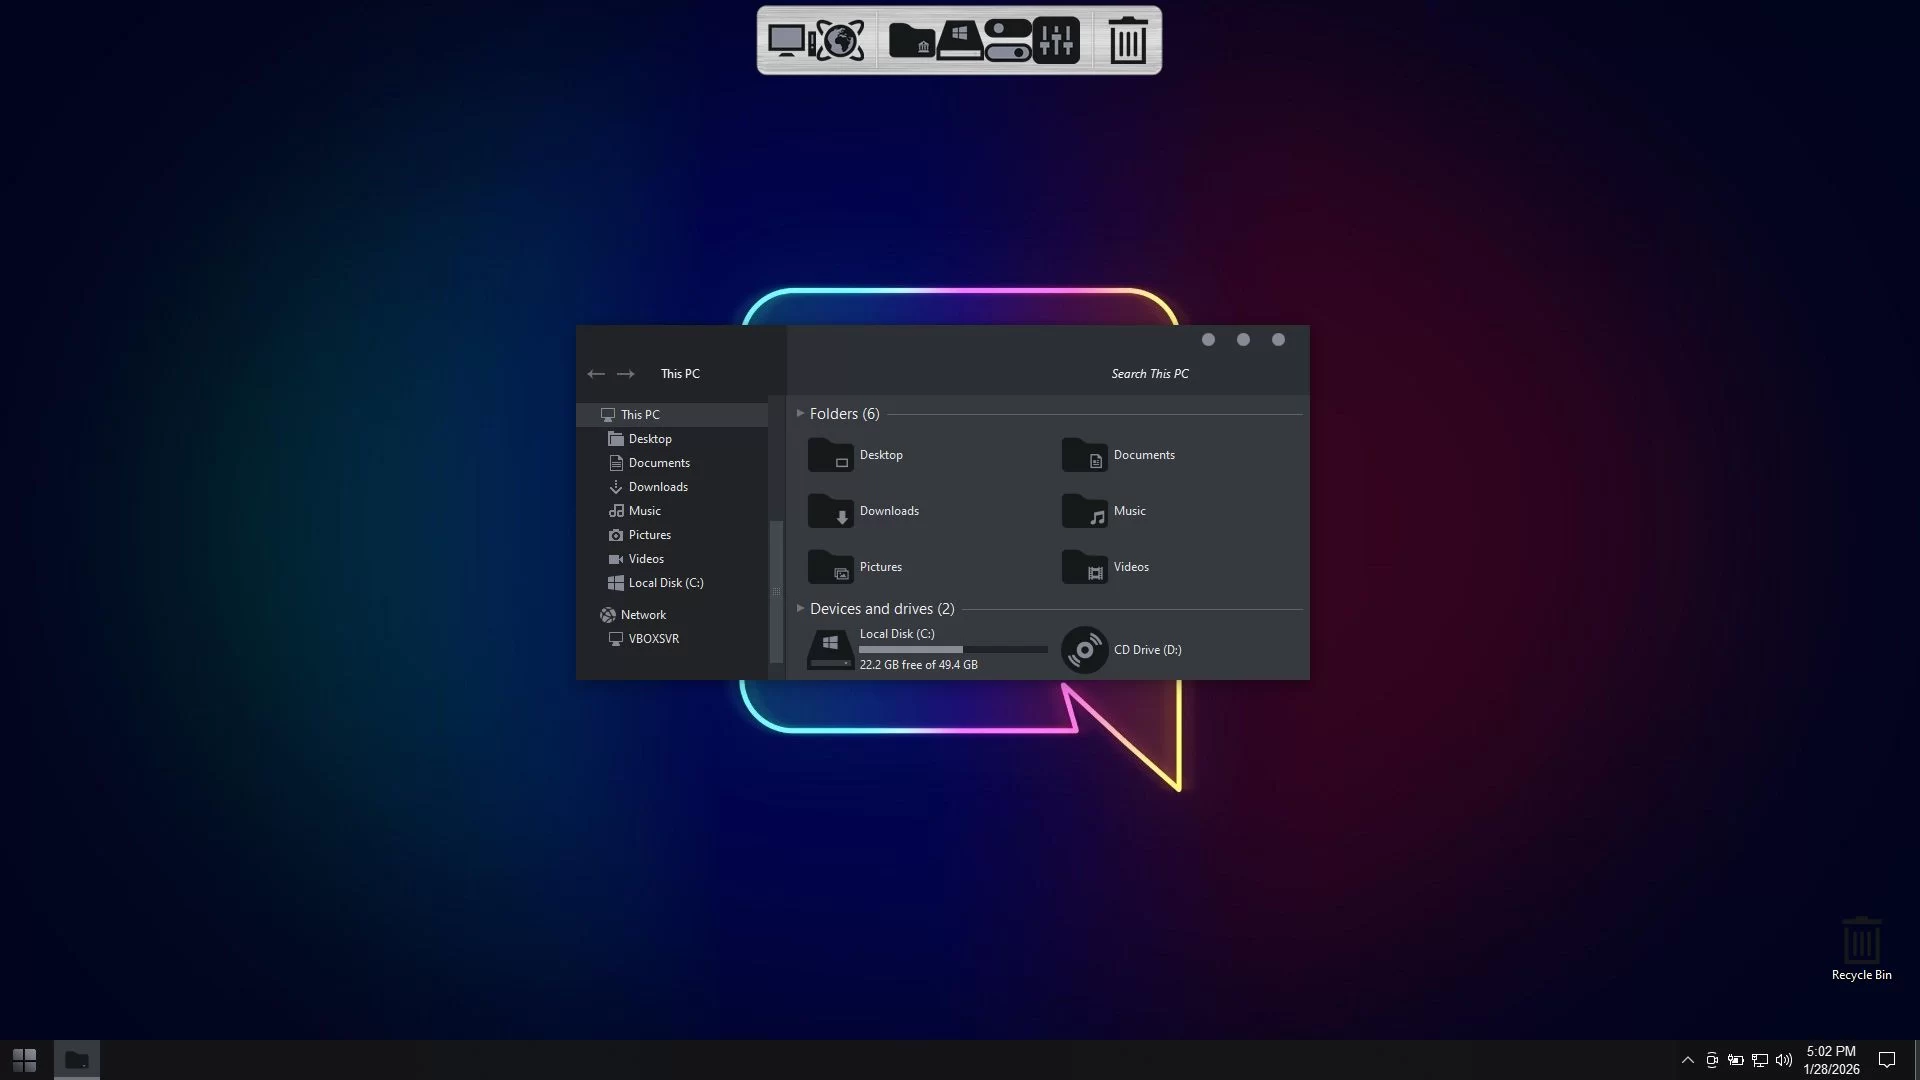Click the trash can icon in the dock
Viewport: 1920px width, 1080px height.
tap(1128, 41)
